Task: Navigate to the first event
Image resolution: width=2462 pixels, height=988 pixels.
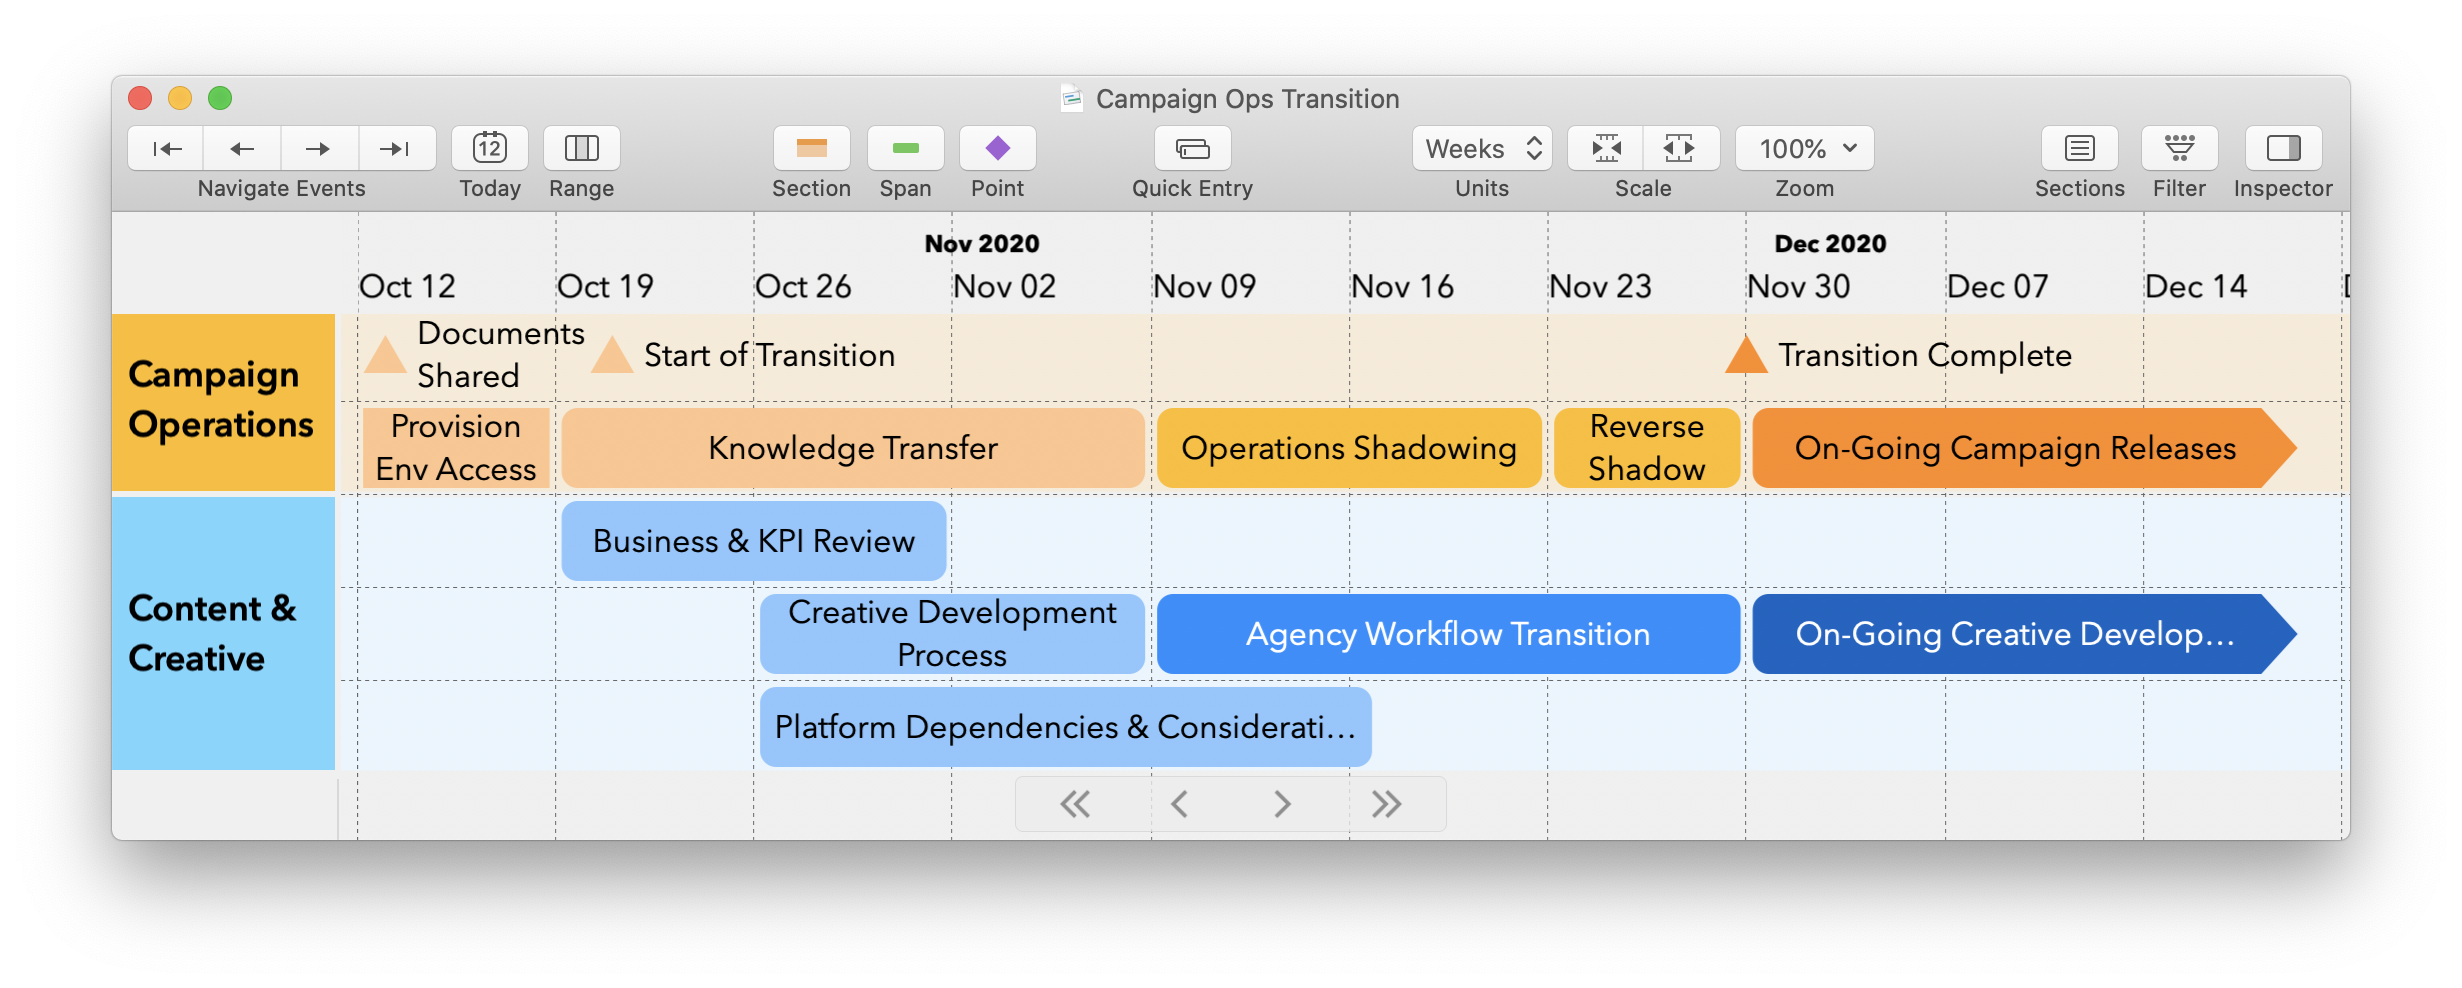Action: click(x=165, y=148)
